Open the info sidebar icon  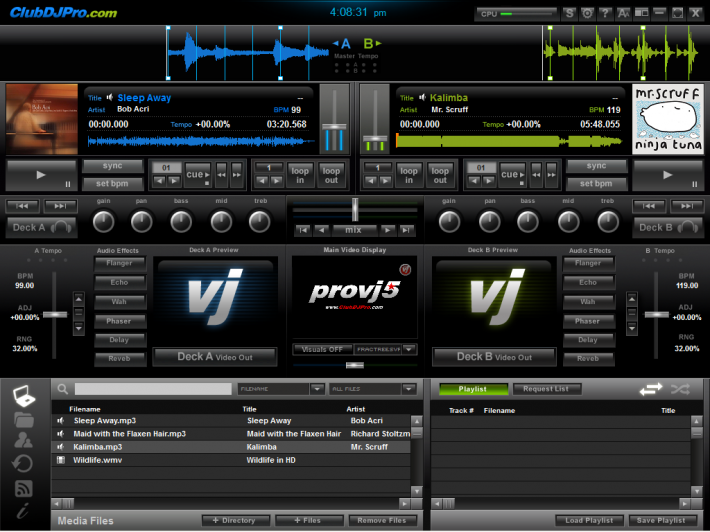point(23,511)
